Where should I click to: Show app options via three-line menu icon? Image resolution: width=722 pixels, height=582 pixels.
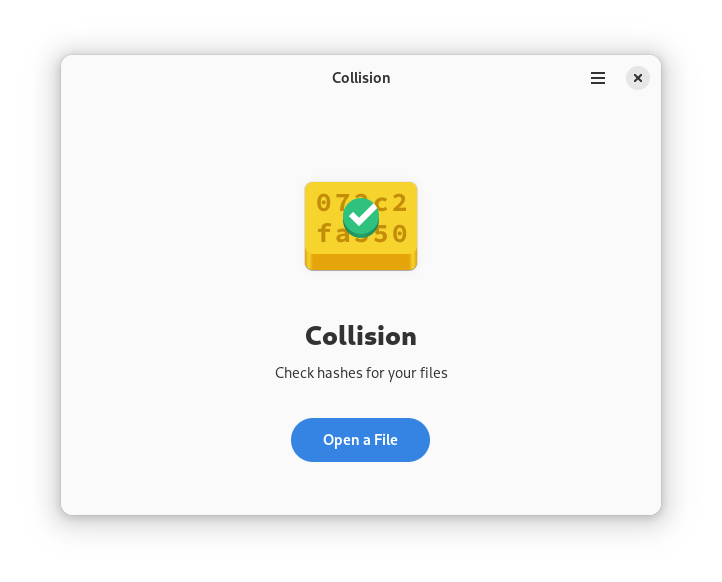(598, 78)
